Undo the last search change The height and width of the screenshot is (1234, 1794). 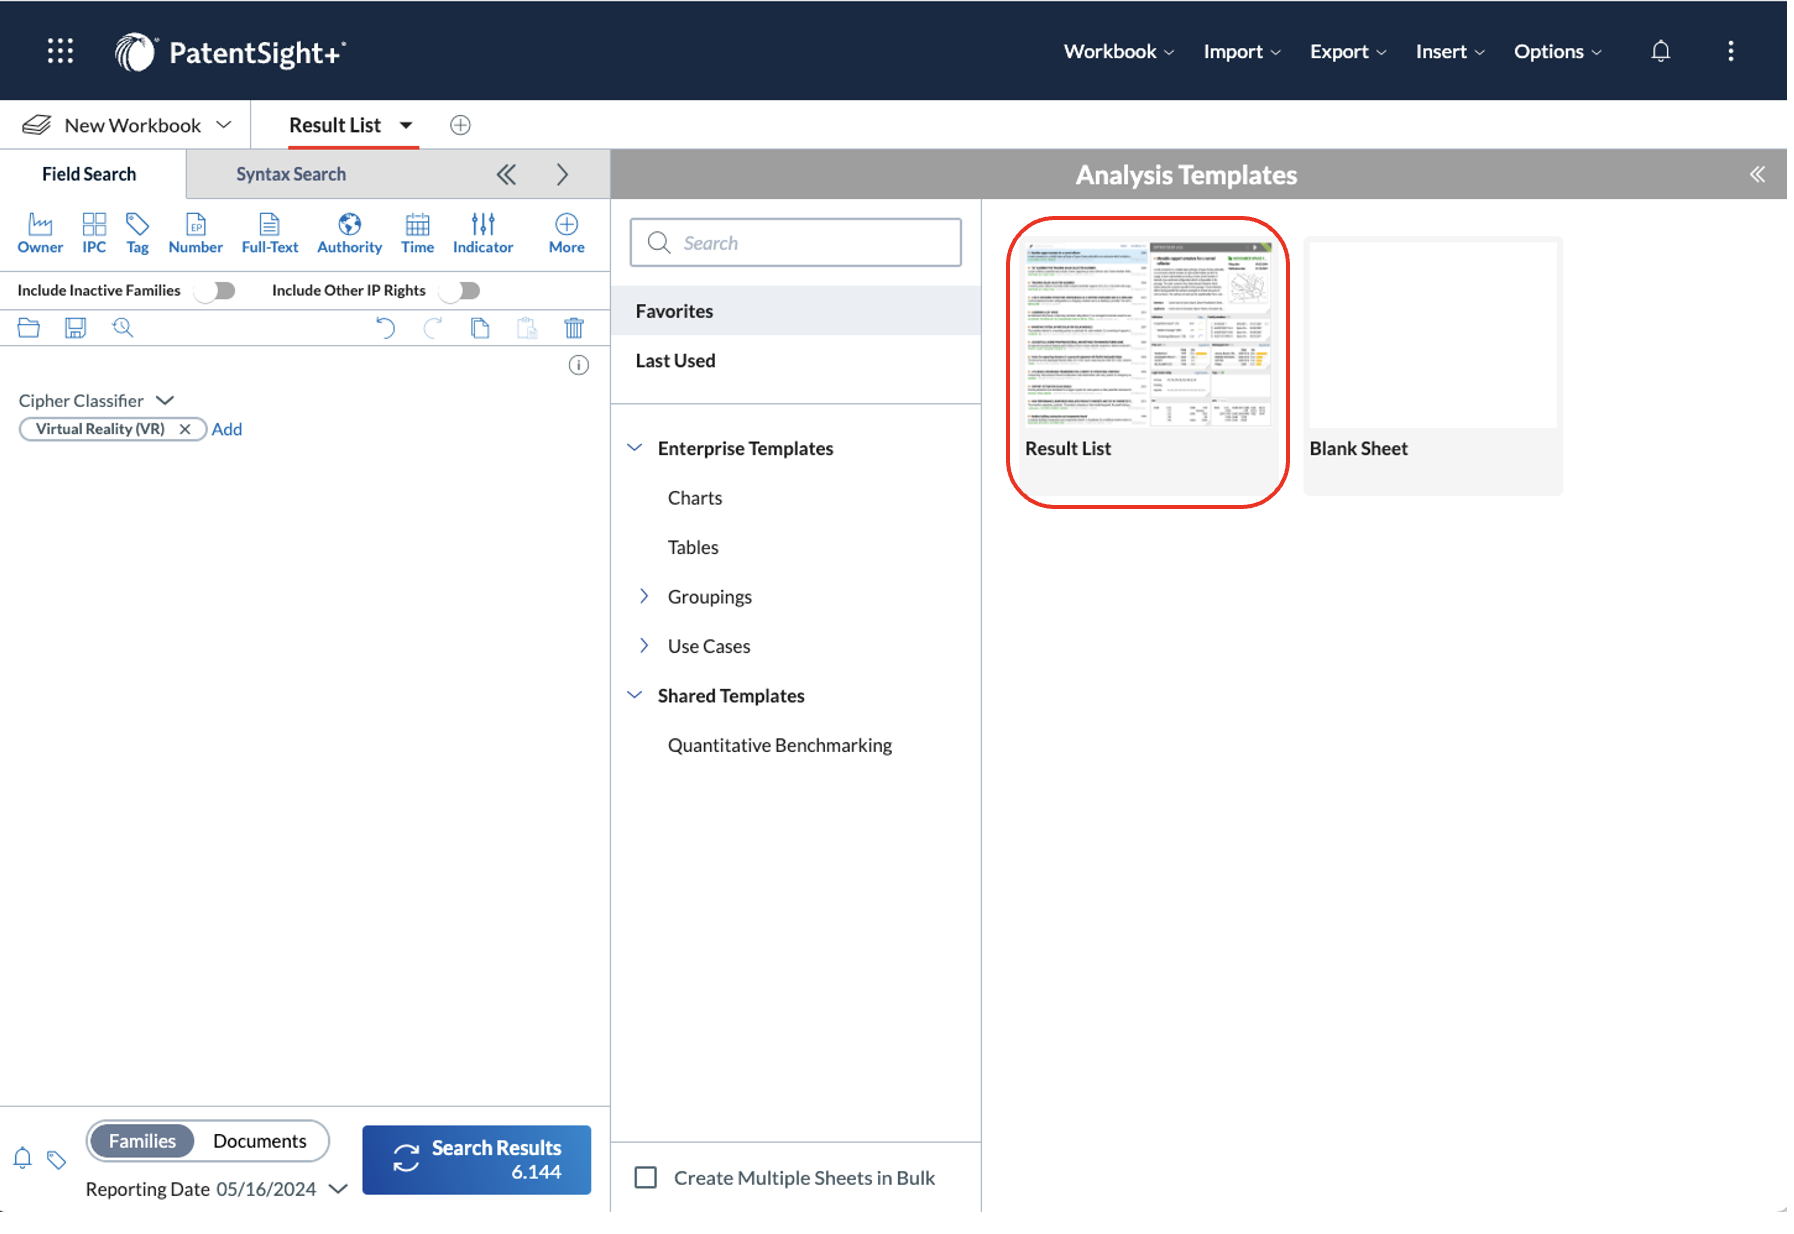click(x=385, y=327)
